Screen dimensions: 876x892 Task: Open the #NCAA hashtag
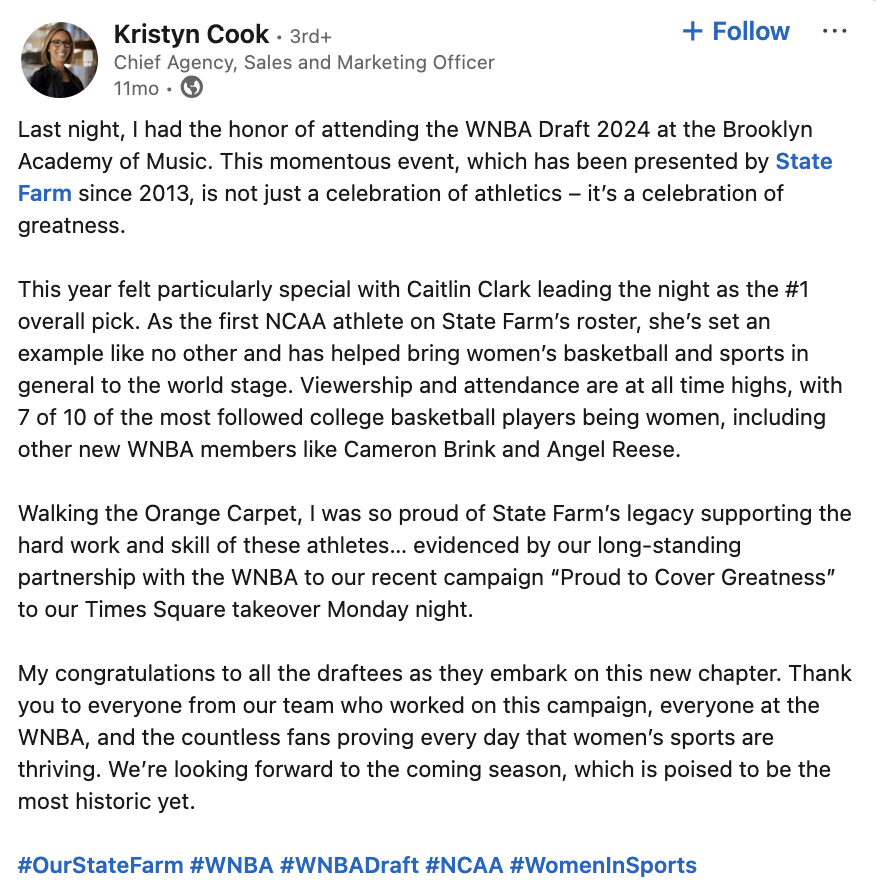click(x=464, y=865)
